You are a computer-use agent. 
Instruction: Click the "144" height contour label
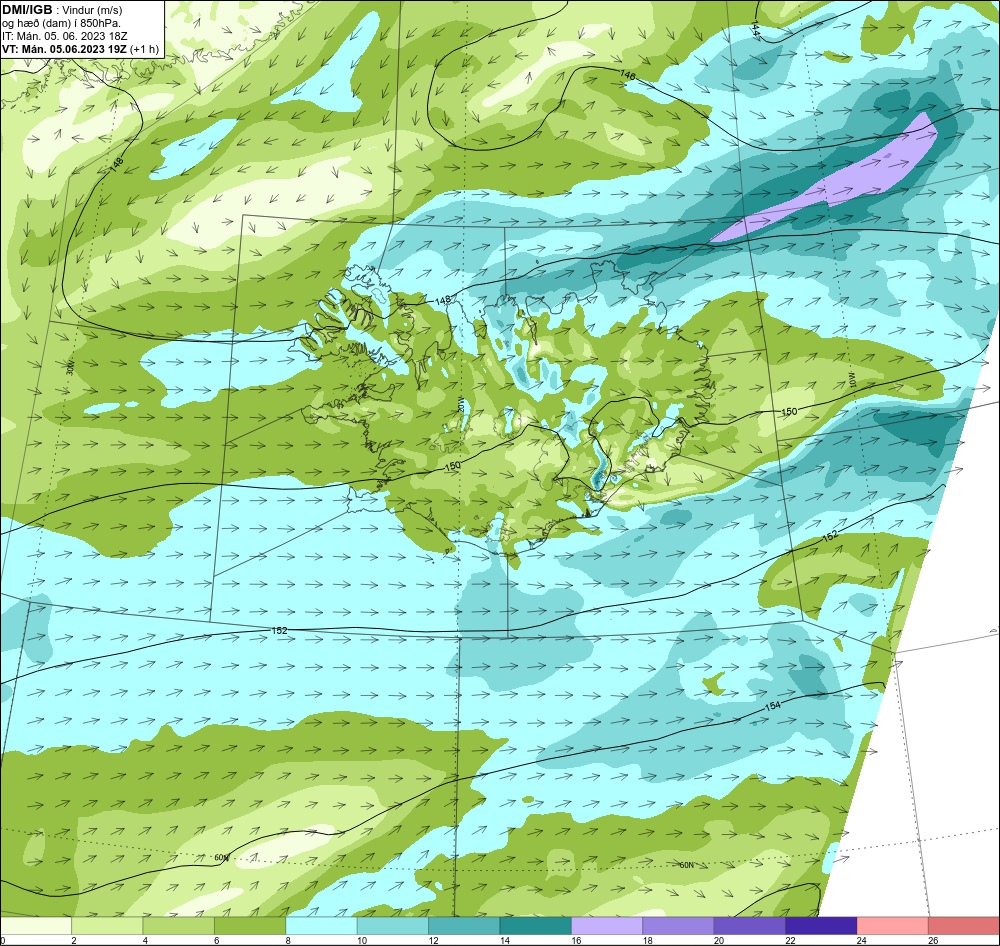coord(756,29)
